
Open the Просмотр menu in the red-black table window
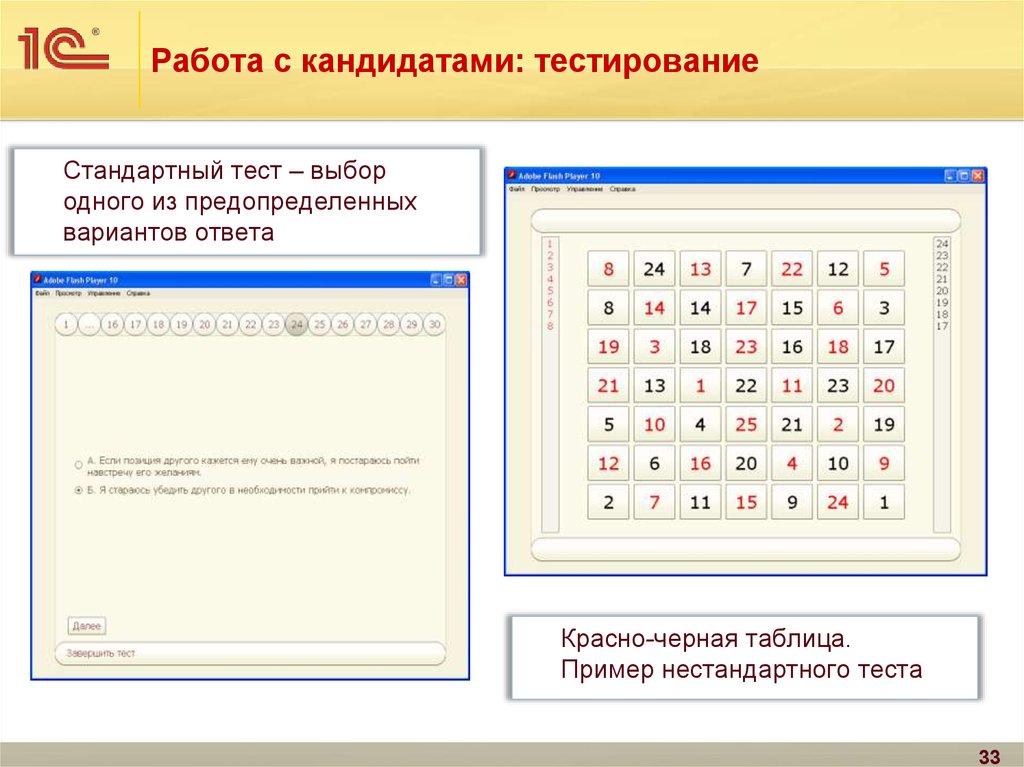click(x=546, y=189)
